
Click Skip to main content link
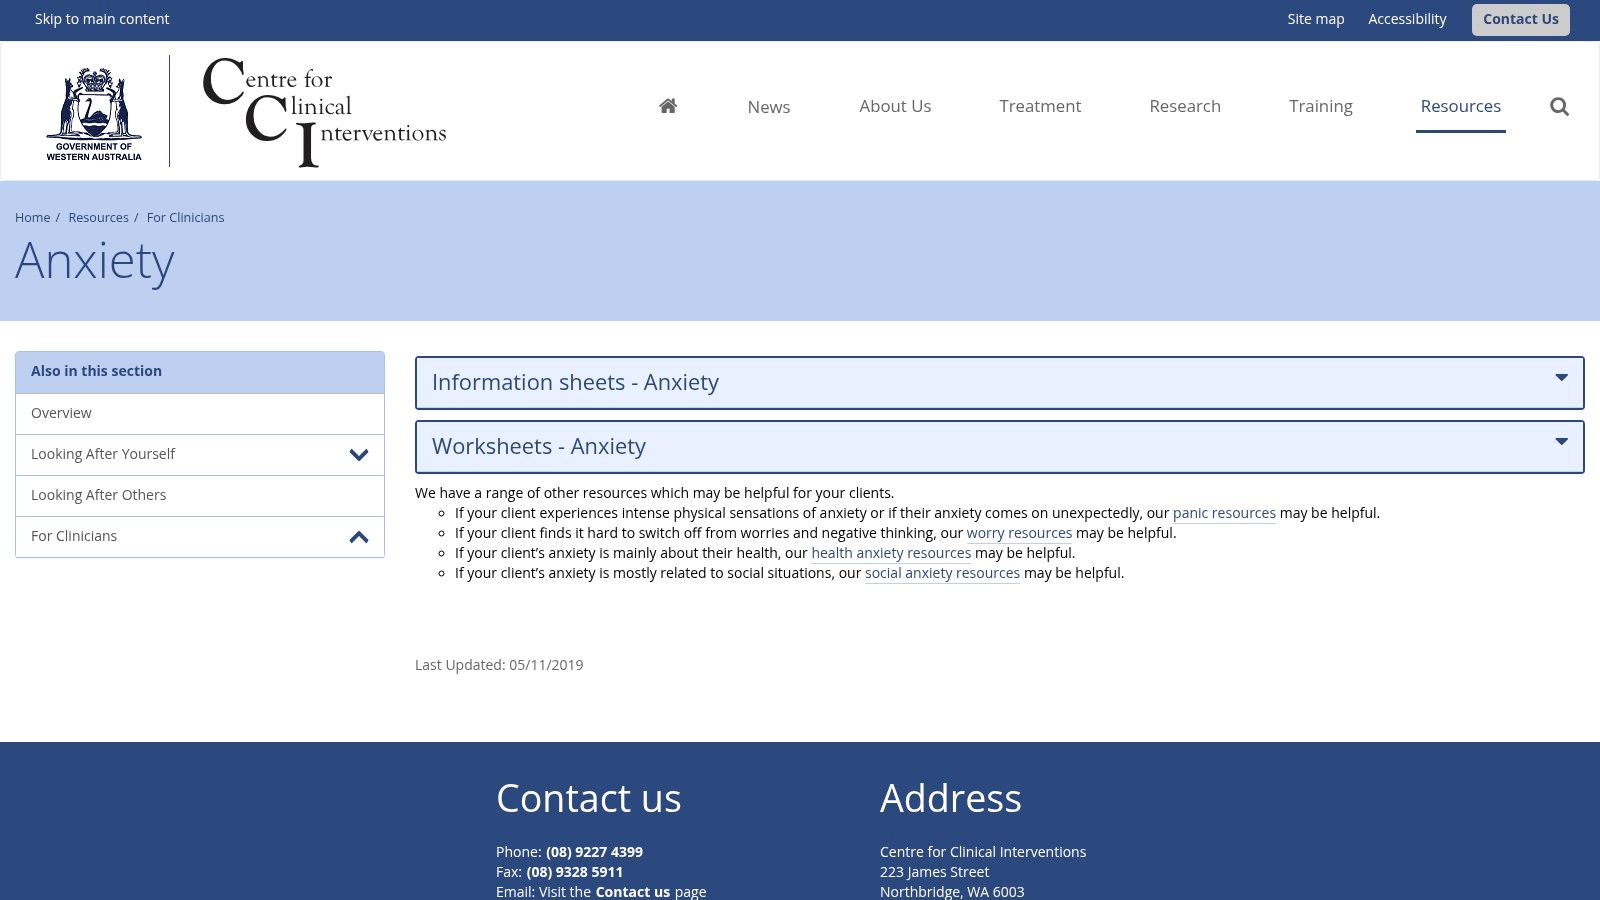102,19
